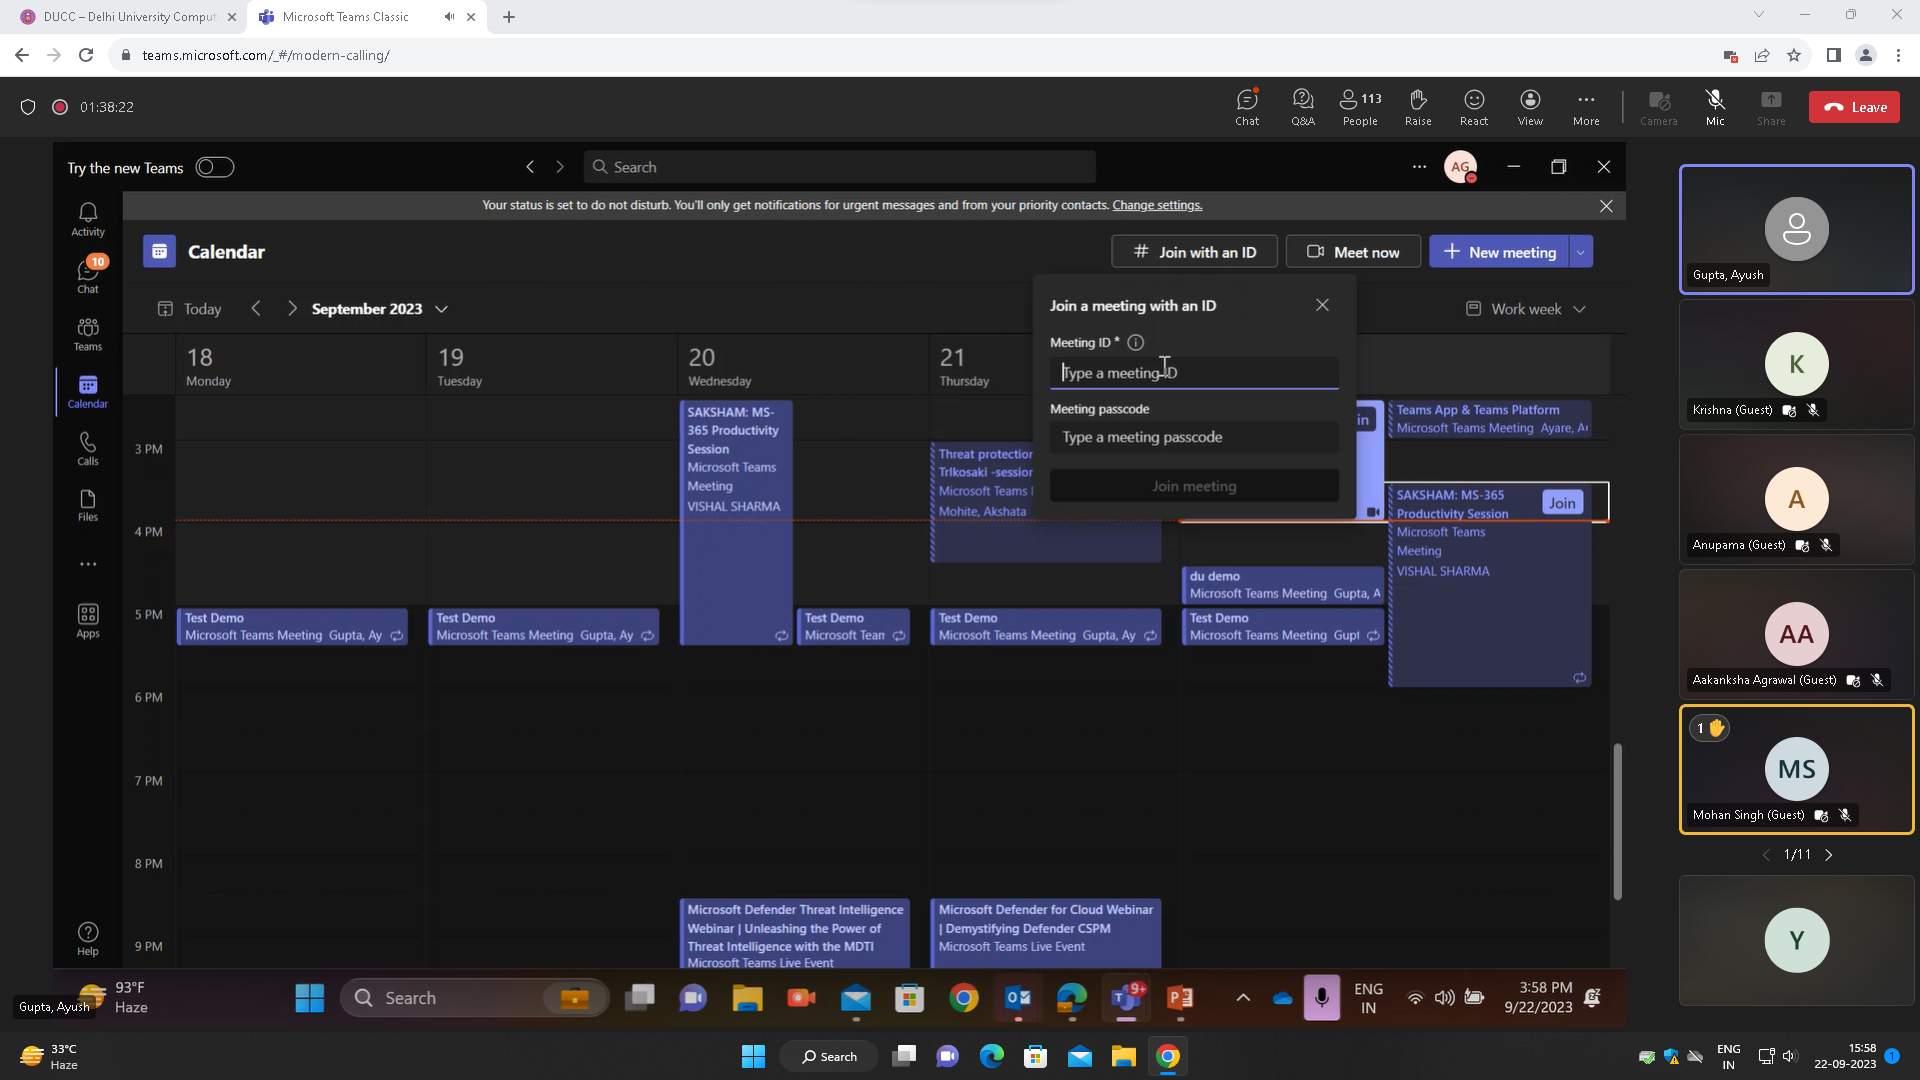Join the SAKSHAM MS-365 Productivity Session
This screenshot has width=1920, height=1080.
point(1562,503)
